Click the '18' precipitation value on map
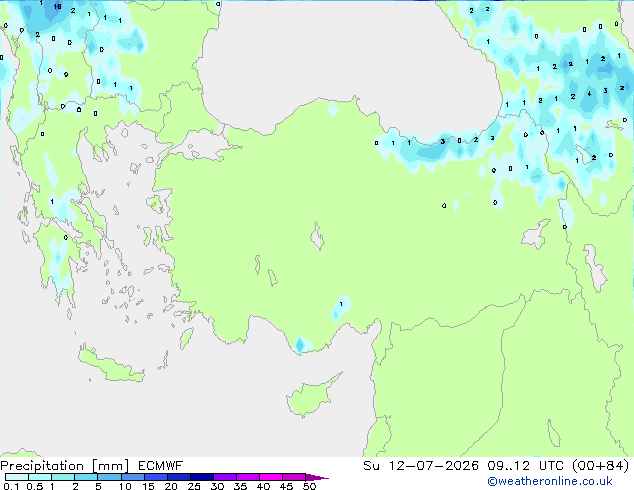 [x=57, y=6]
